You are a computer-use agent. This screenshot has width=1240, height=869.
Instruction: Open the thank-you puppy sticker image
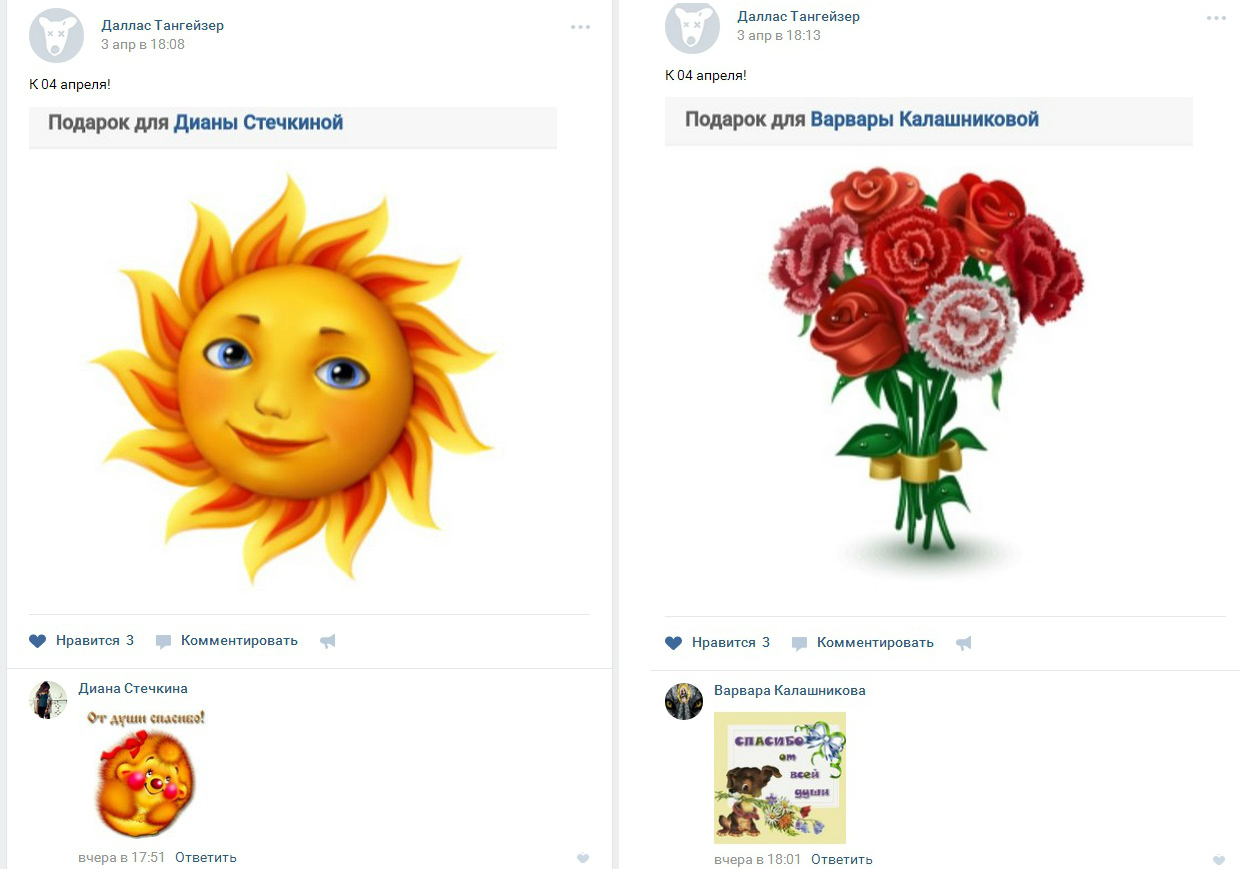pos(780,778)
